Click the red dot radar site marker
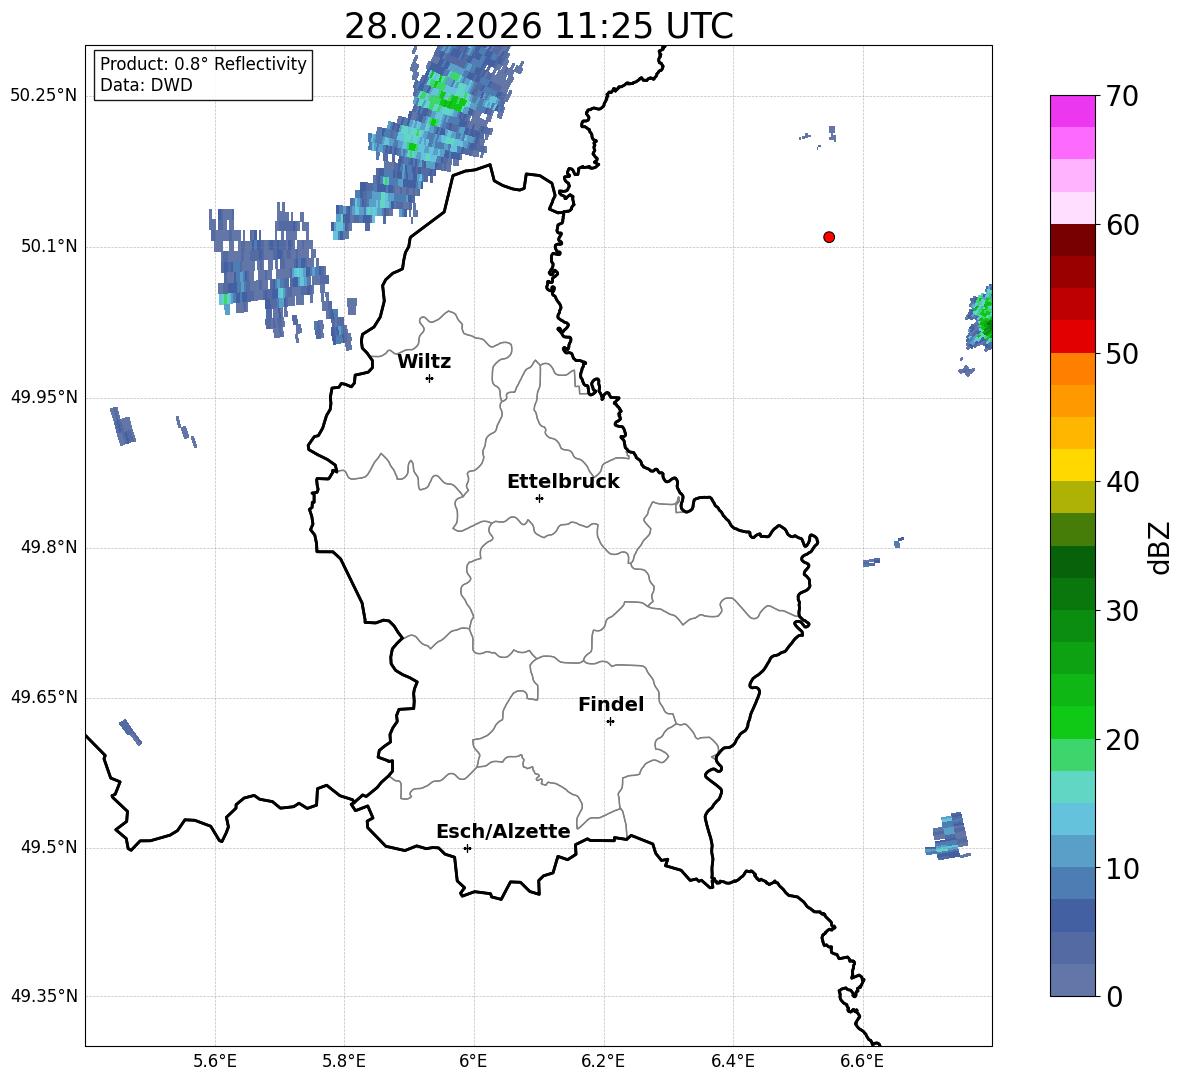Screen dimensions: 1184x1081 click(x=829, y=237)
